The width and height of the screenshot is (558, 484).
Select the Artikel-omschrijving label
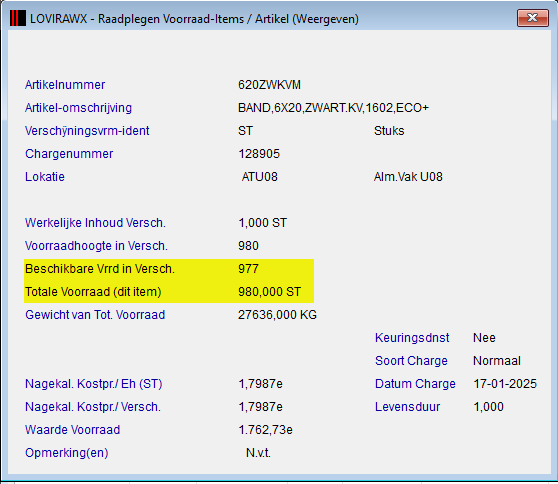point(78,108)
